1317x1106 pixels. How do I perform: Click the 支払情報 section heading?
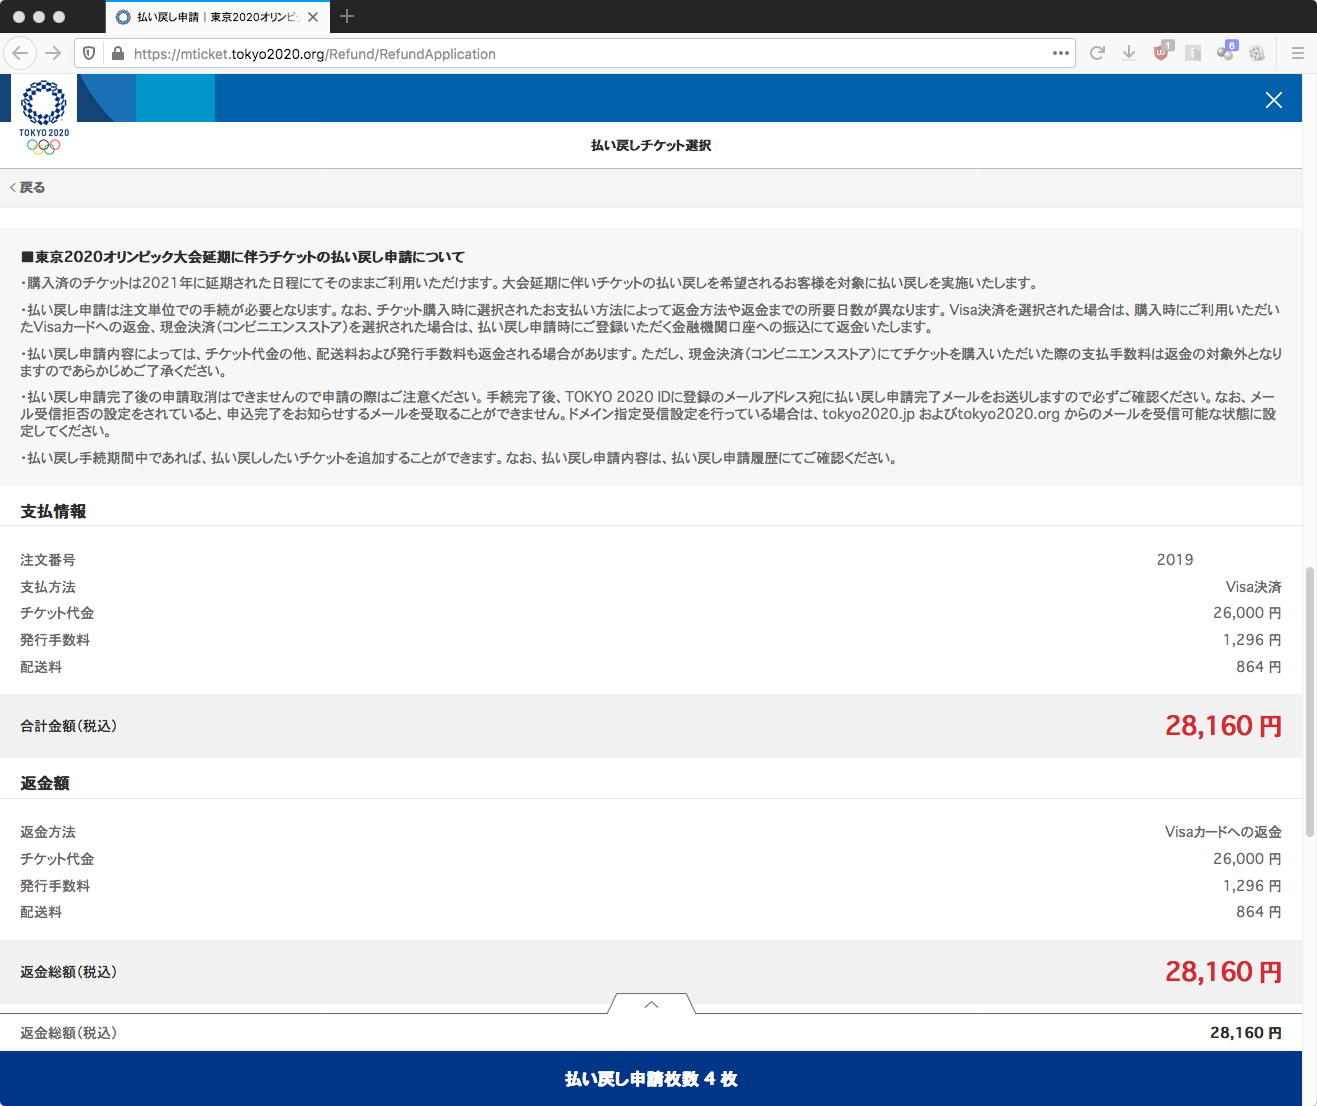click(x=53, y=511)
